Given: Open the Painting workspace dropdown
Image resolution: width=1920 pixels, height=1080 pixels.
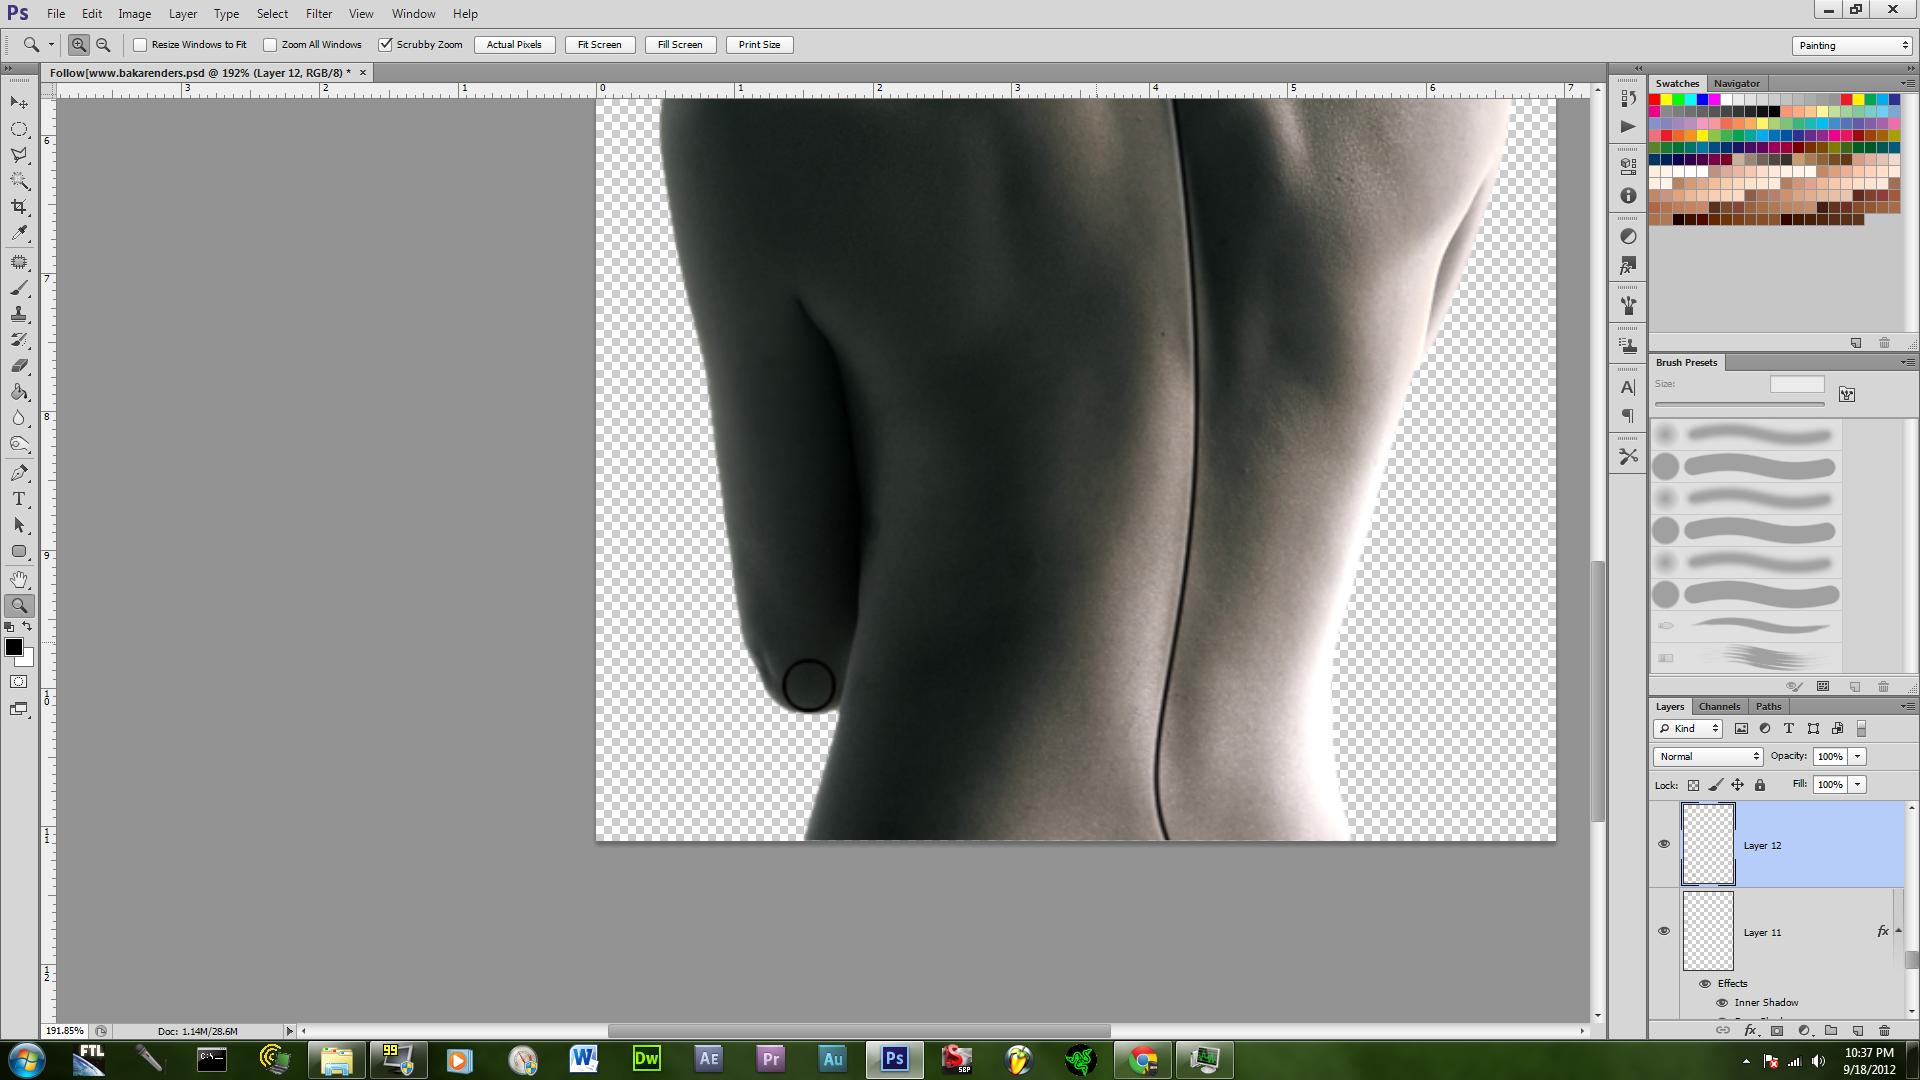Looking at the screenshot, I should pos(1852,46).
